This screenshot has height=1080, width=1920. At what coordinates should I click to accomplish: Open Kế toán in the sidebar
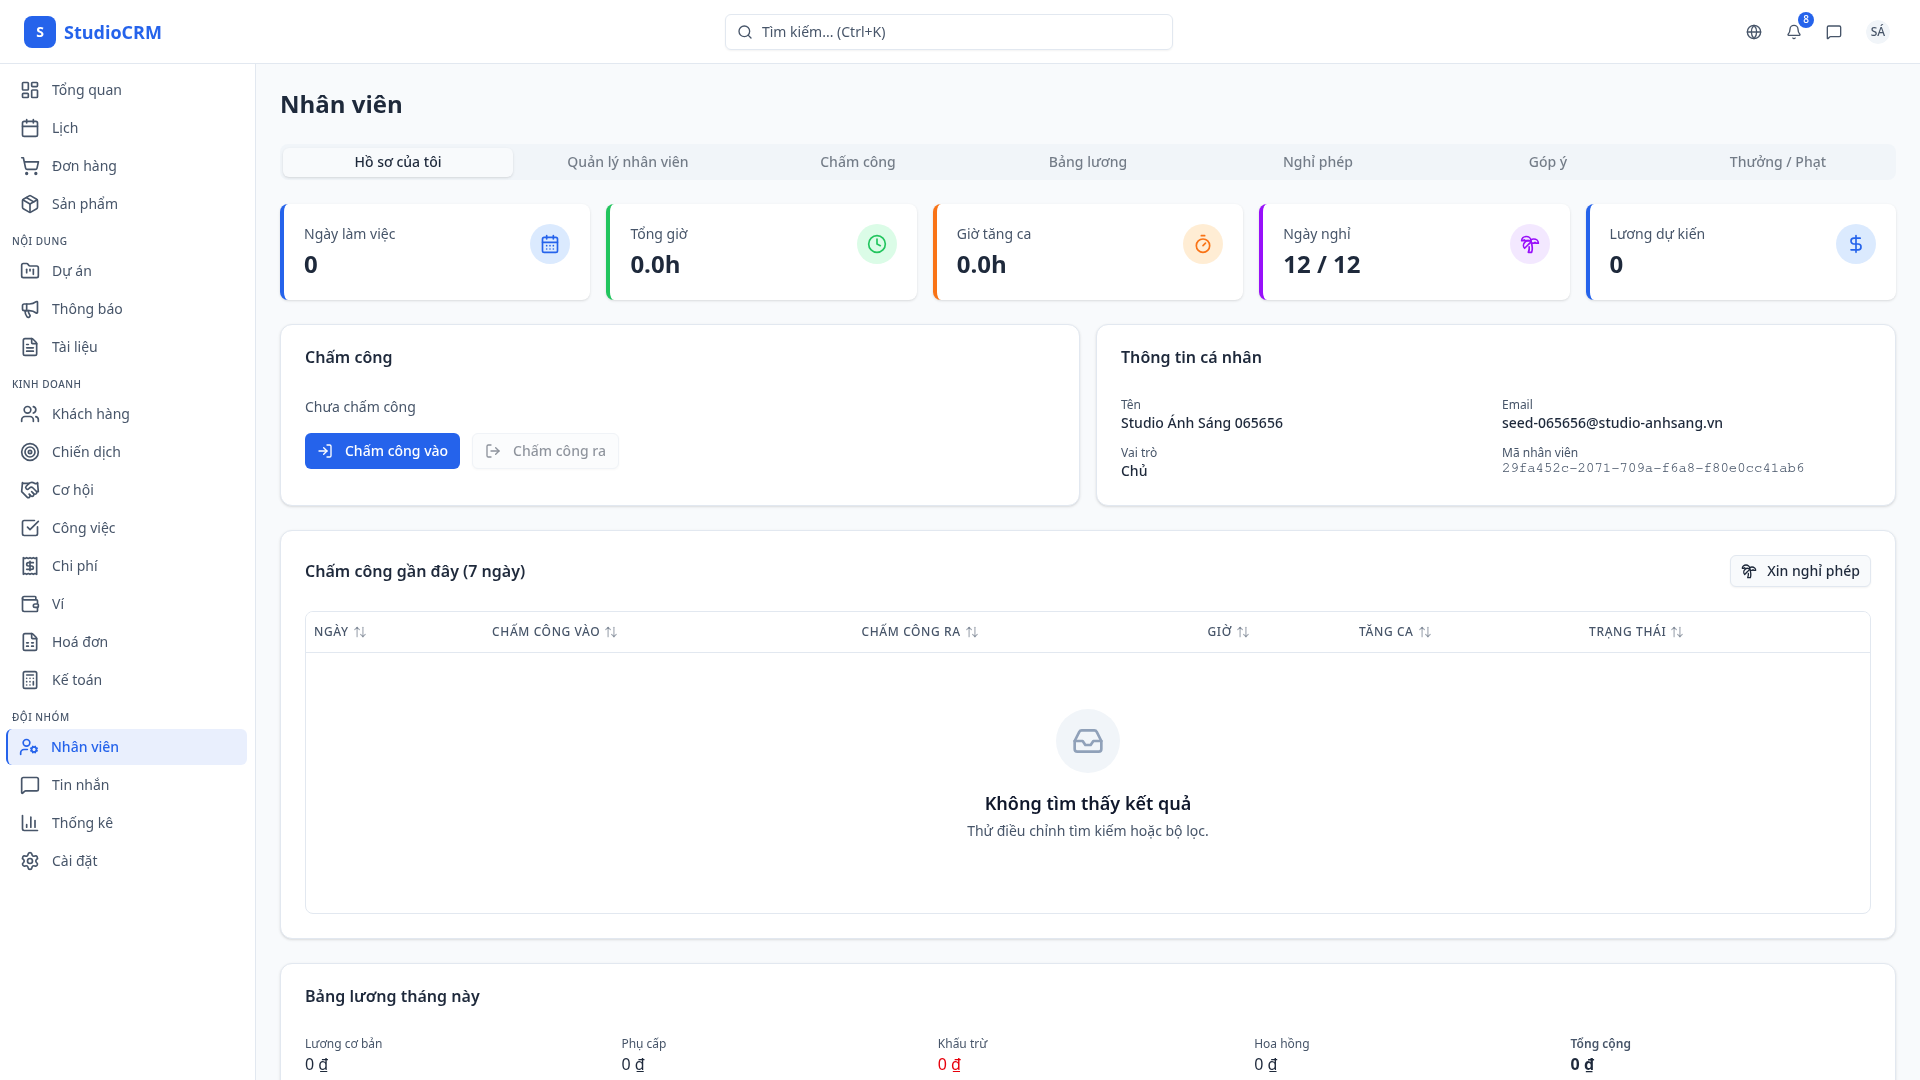76,680
